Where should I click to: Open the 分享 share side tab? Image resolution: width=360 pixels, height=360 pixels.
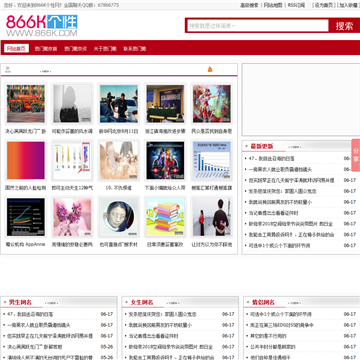pyautogui.click(x=356, y=155)
